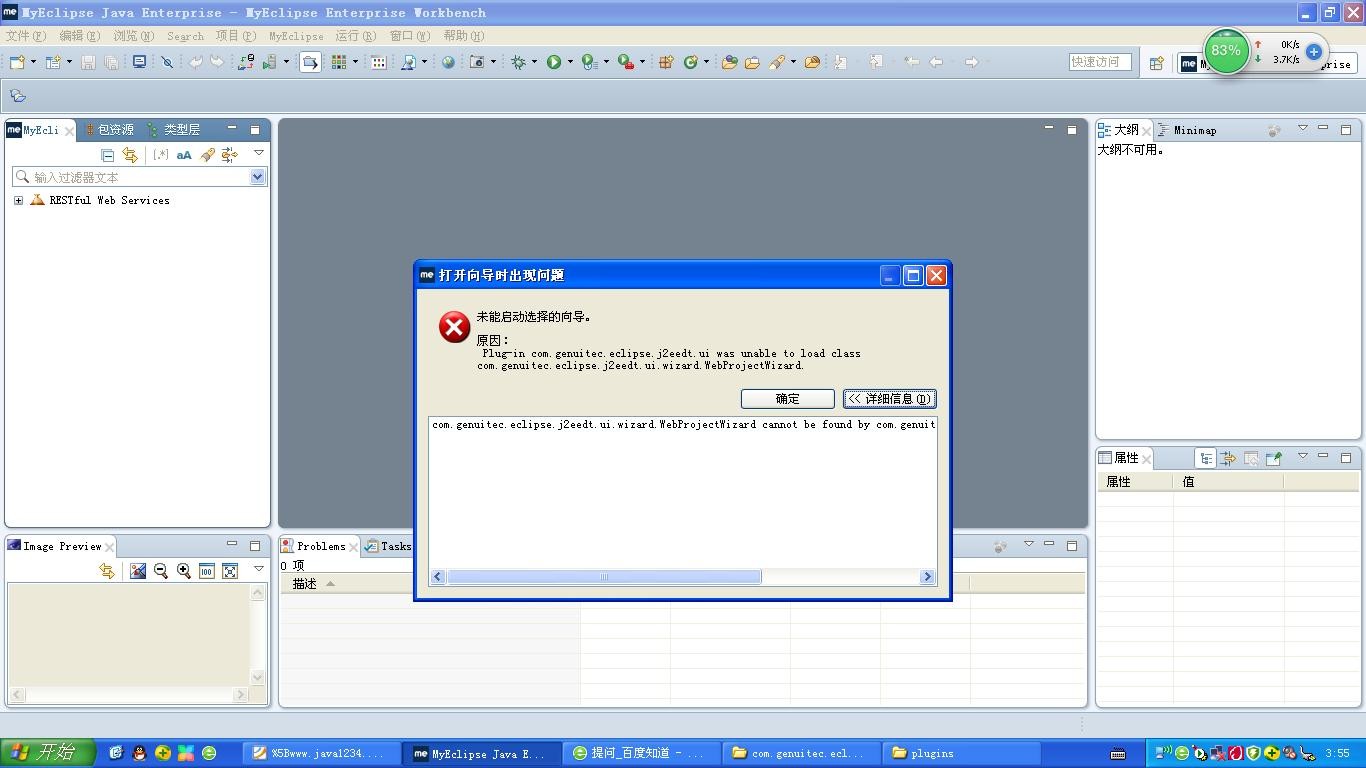Click the Open Perspective icon near quick access
Viewport: 1366px width, 768px height.
[1156, 63]
